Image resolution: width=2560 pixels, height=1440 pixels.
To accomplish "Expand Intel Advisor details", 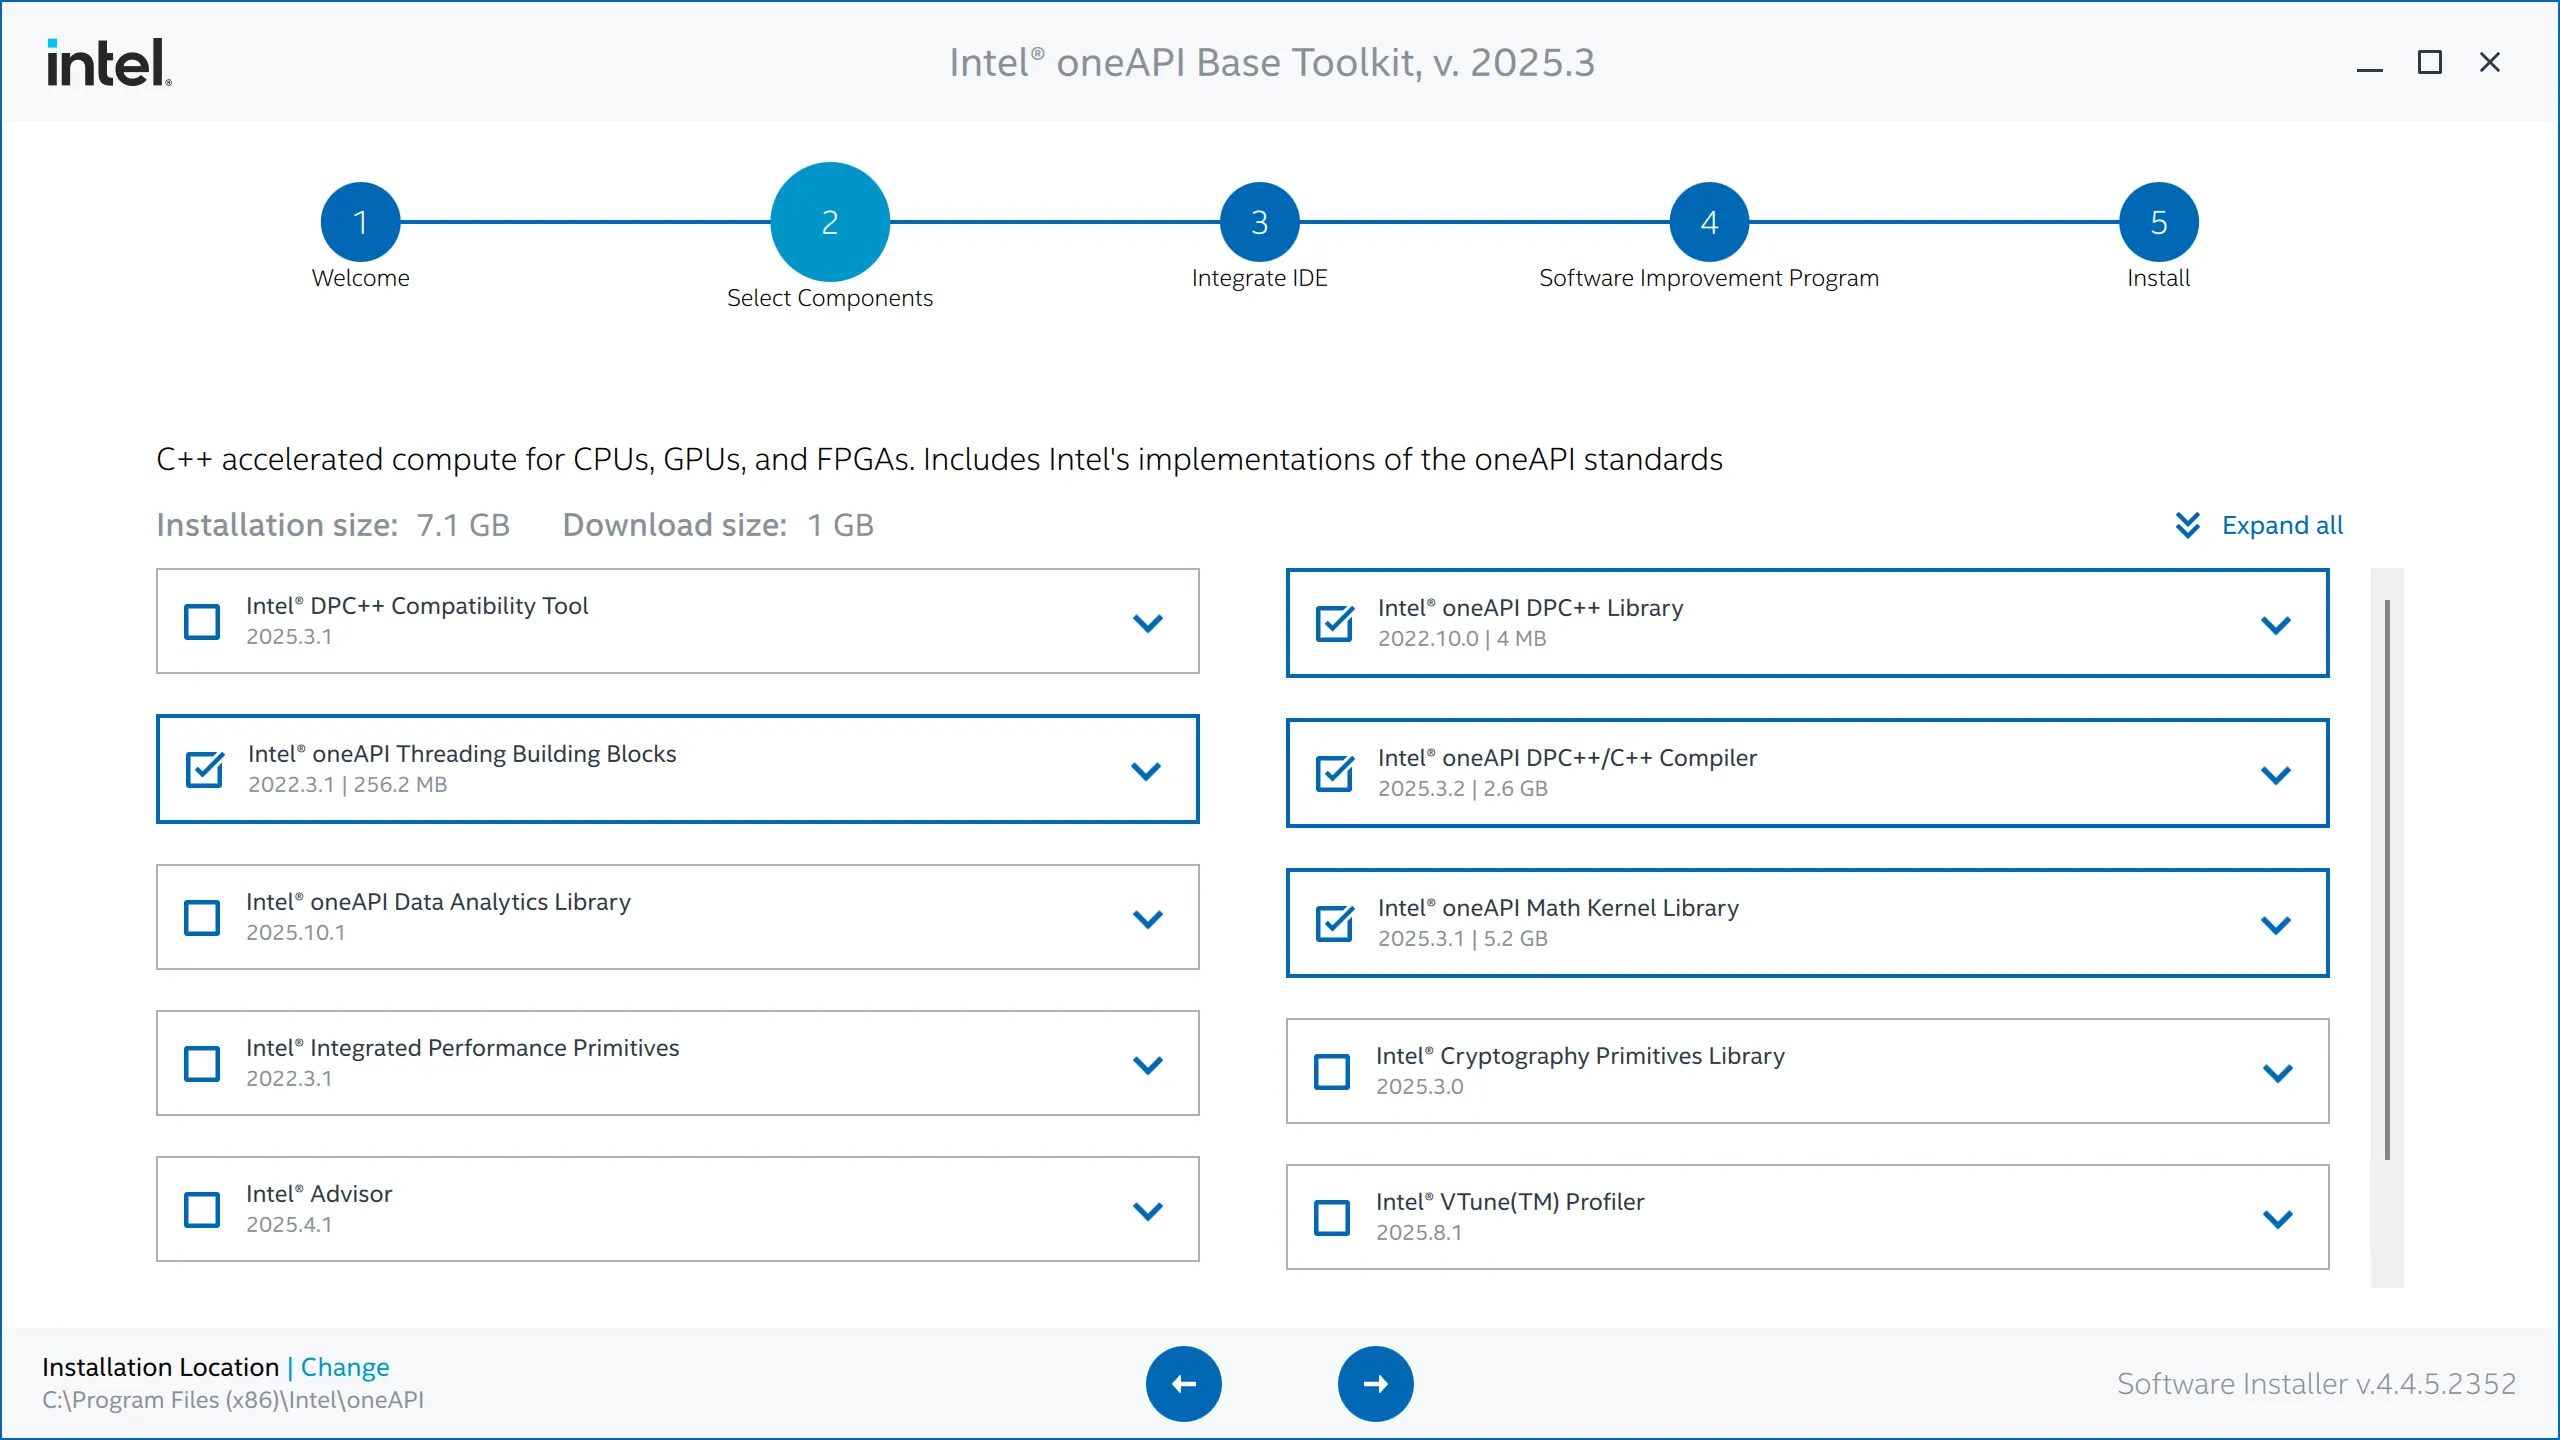I will 1148,1211.
